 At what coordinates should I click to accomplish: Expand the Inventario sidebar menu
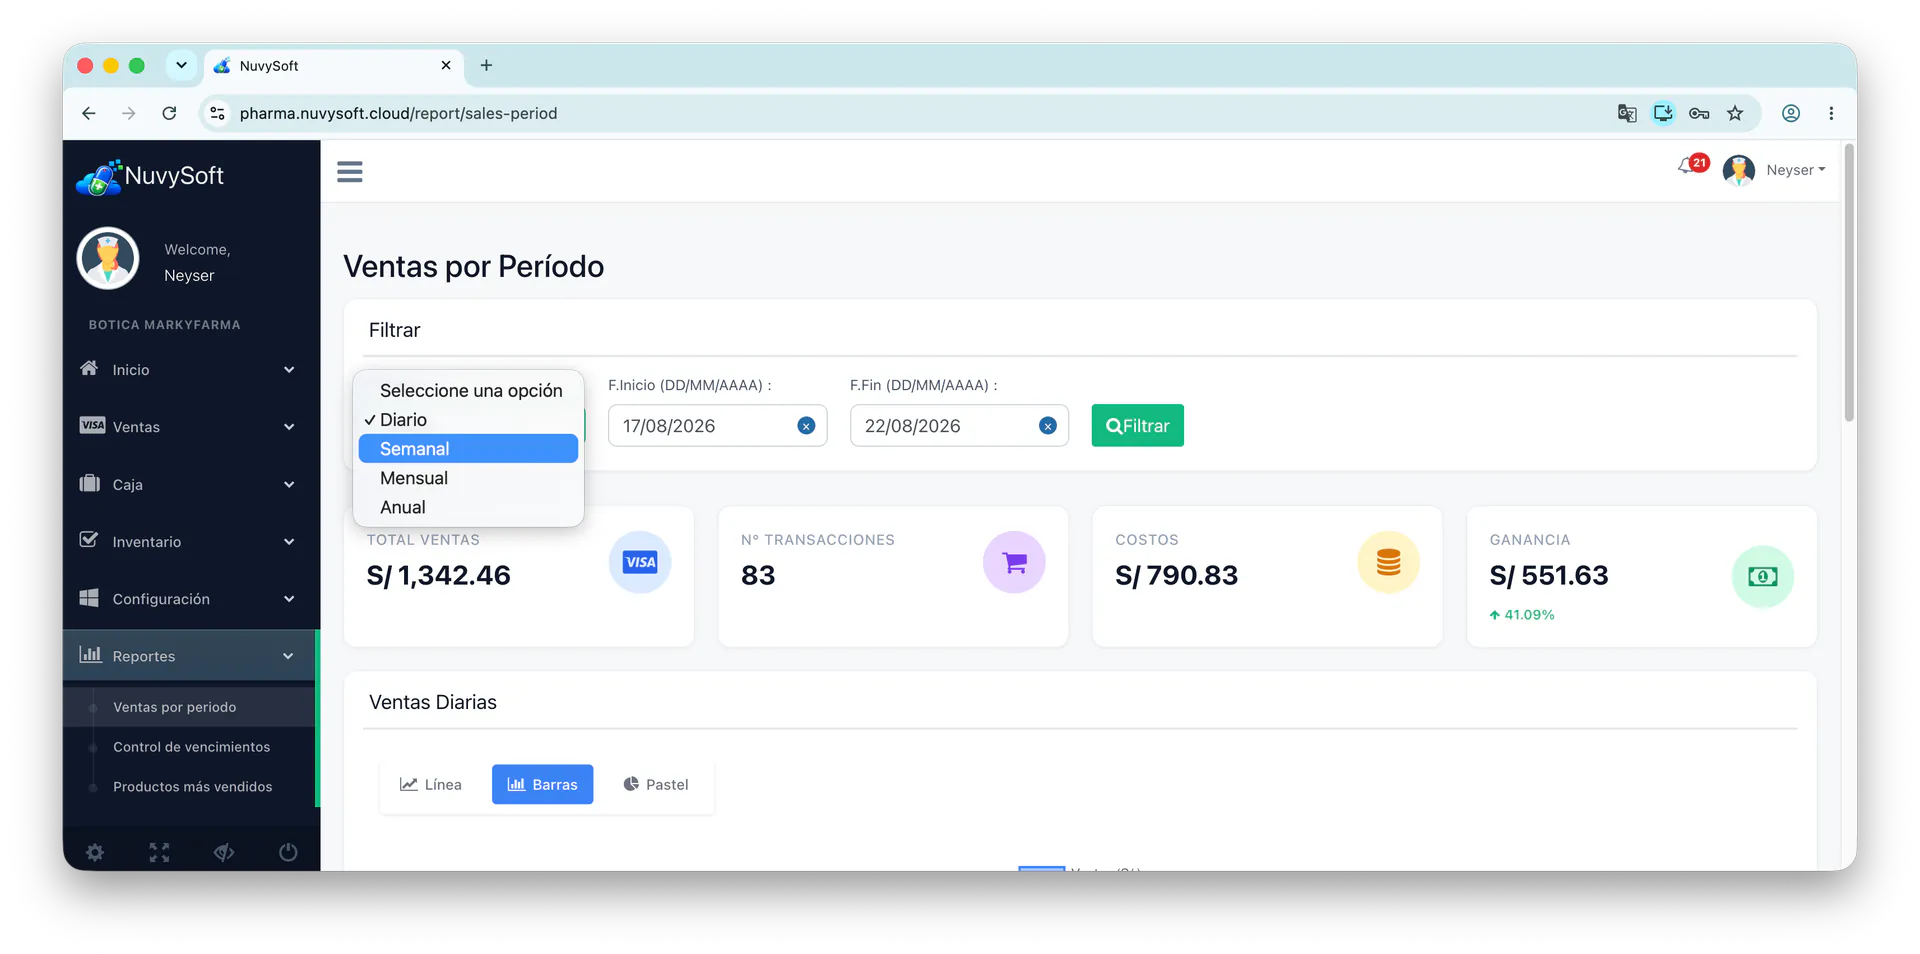[x=189, y=541]
